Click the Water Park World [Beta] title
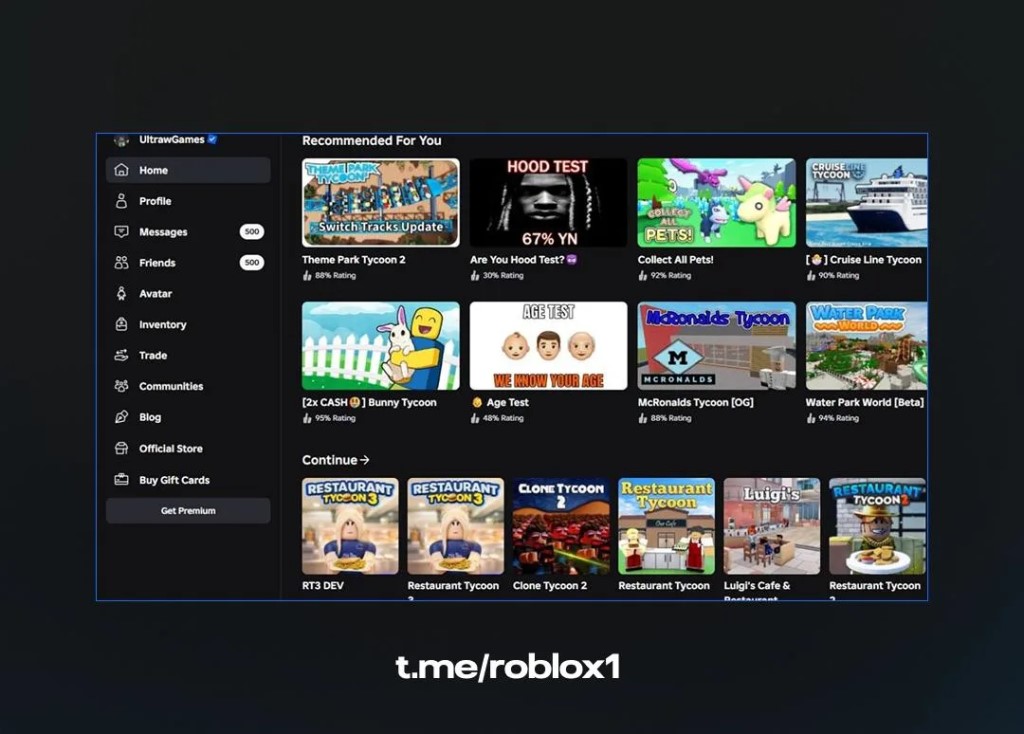 tap(865, 402)
